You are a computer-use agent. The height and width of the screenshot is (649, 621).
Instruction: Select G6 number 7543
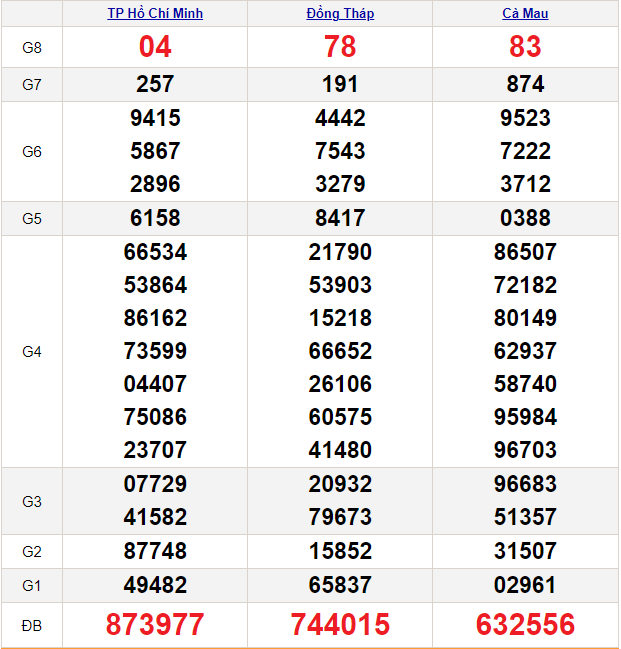[340, 151]
